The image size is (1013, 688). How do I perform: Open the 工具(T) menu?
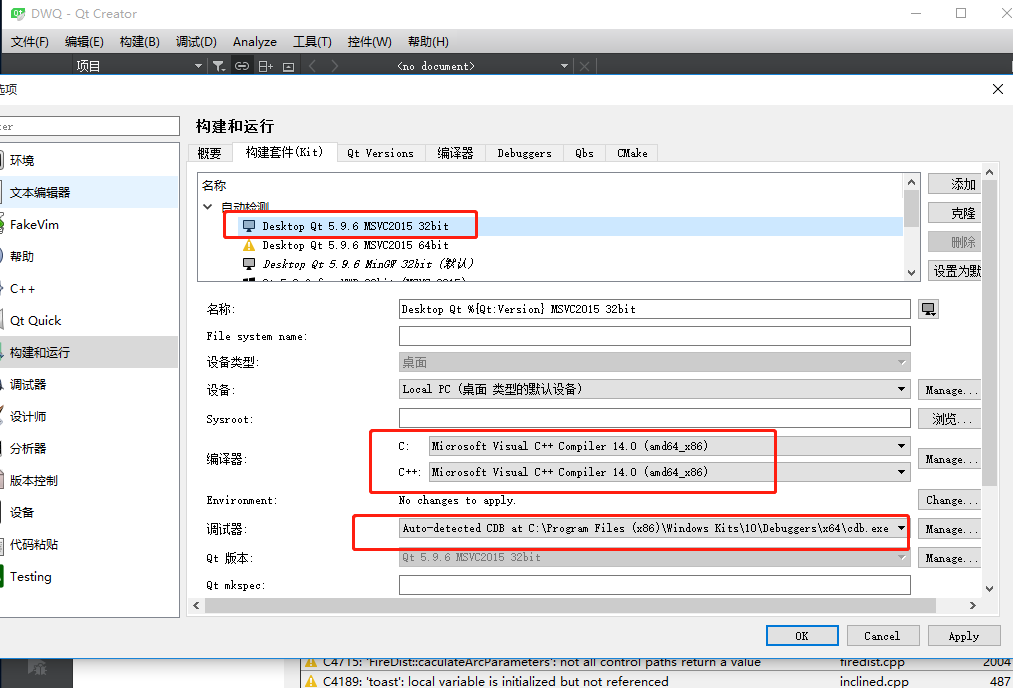click(311, 41)
